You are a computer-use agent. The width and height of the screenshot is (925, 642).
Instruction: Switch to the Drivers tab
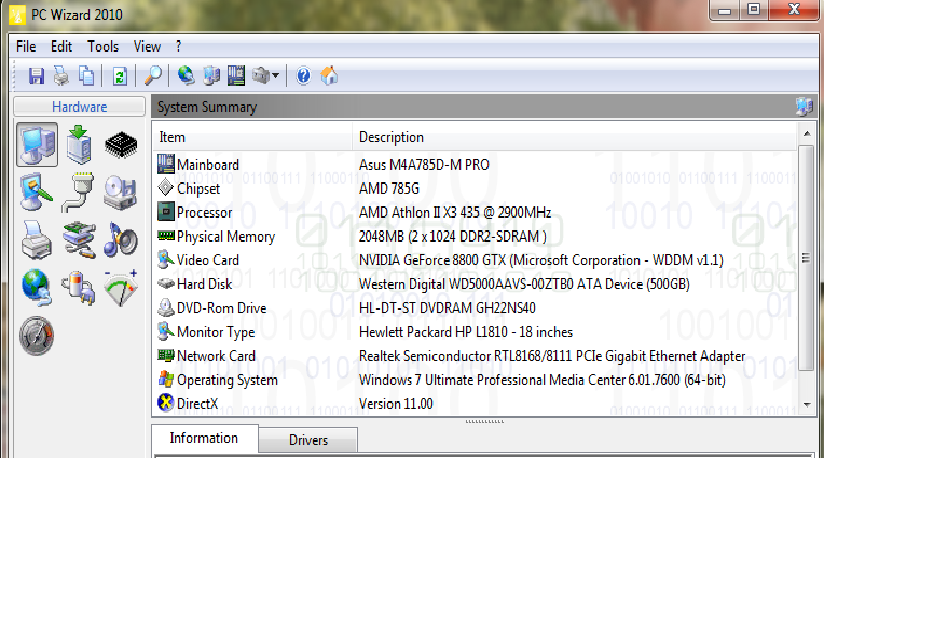(x=308, y=440)
